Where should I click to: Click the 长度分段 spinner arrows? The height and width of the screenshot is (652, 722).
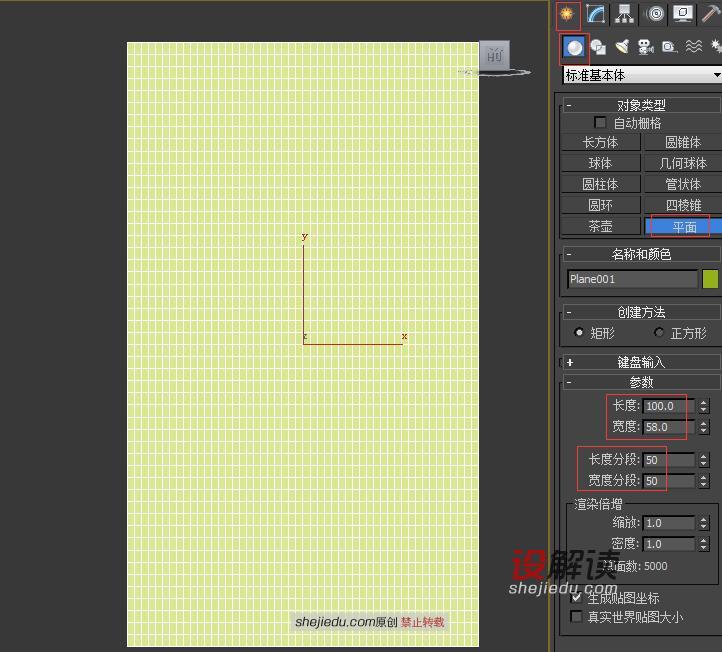(x=703, y=460)
